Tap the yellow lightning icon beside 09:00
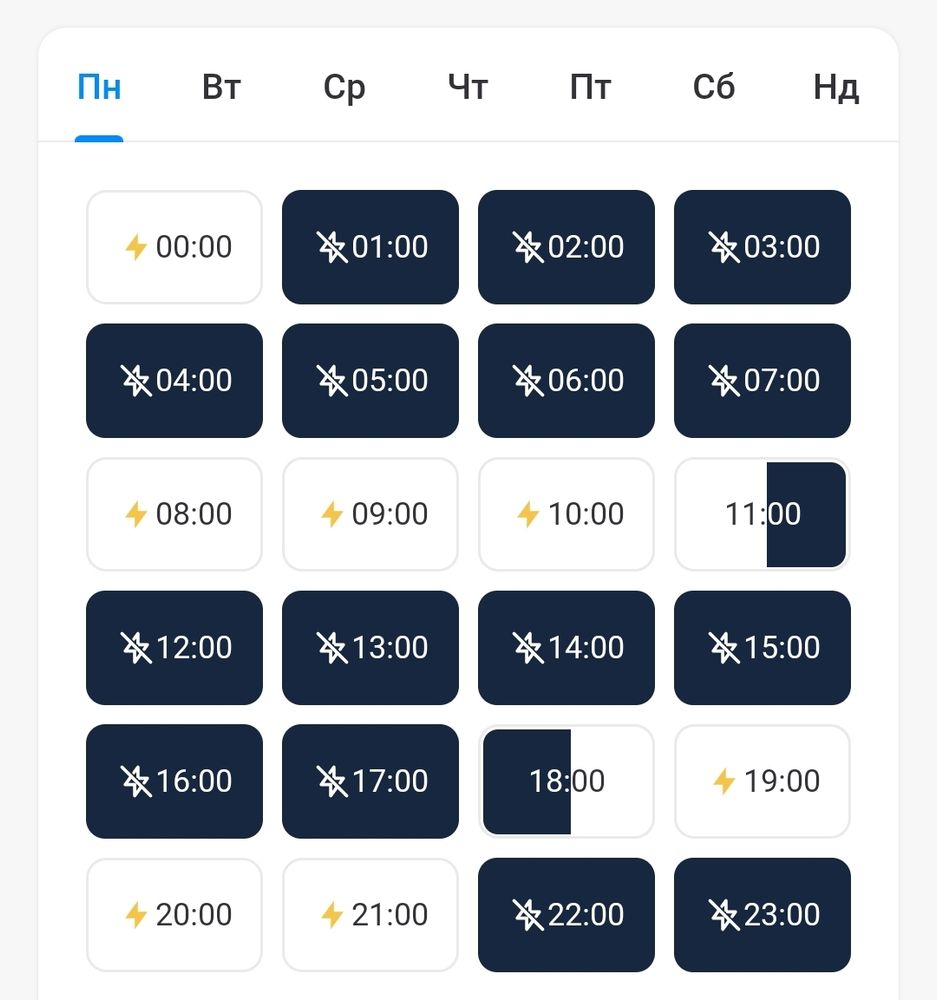 (331, 514)
